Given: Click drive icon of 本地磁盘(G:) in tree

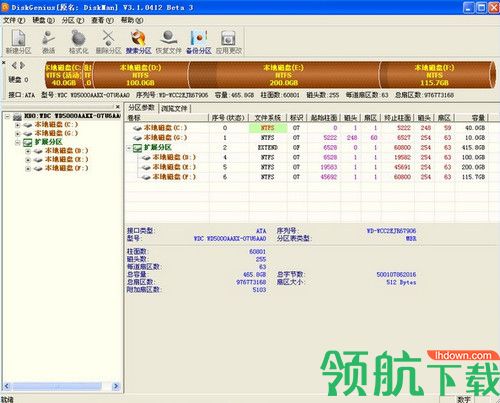Looking at the screenshot, I should point(28,133).
